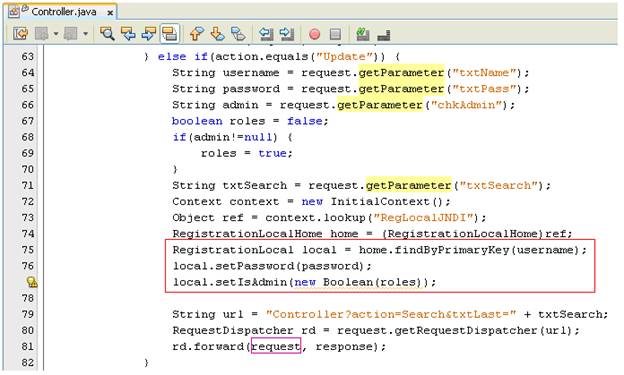This screenshot has width=624, height=375.
Task: Click "txtPass" string literal
Action: click(x=484, y=89)
